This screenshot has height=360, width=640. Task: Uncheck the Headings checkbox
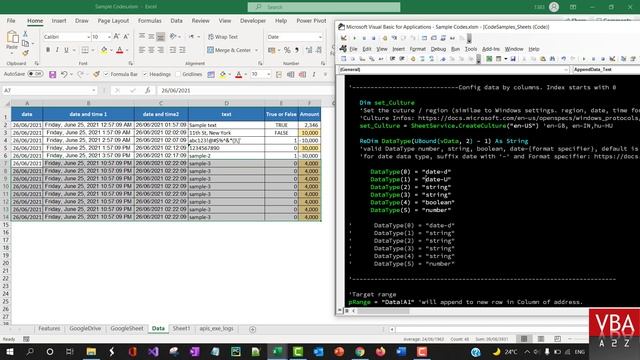pos(145,74)
